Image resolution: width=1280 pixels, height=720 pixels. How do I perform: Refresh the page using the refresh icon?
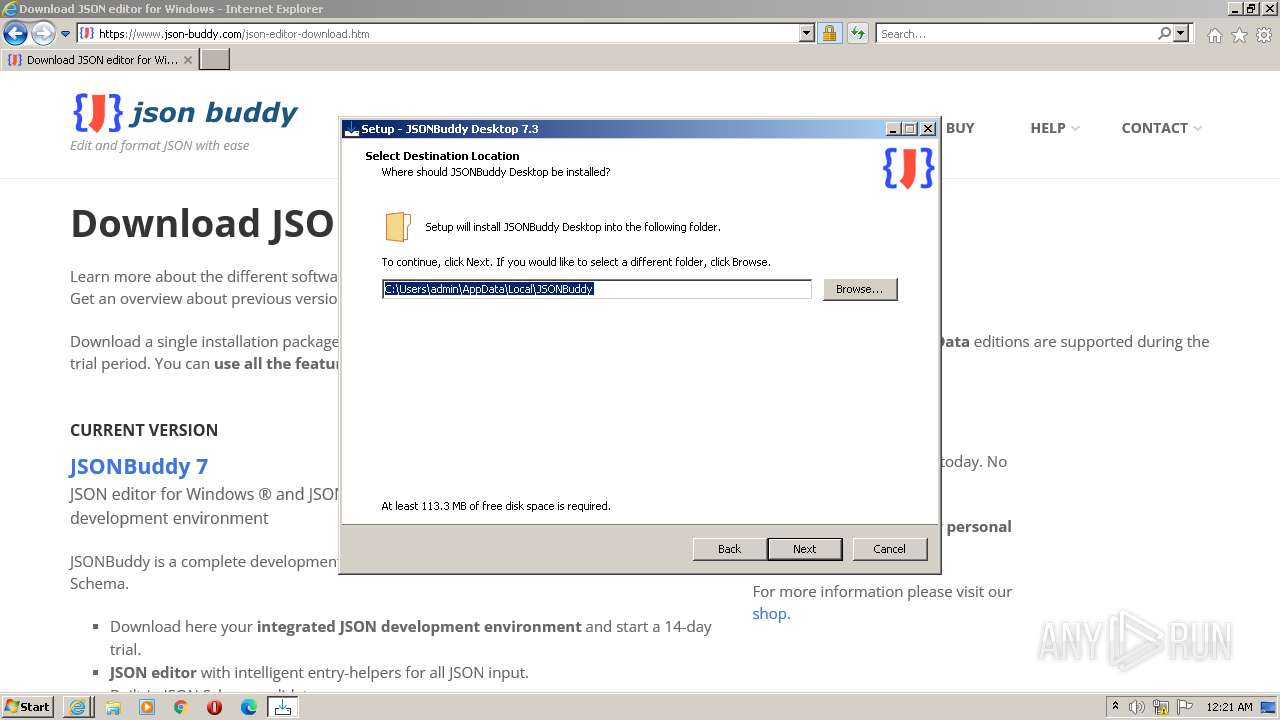[857, 33]
